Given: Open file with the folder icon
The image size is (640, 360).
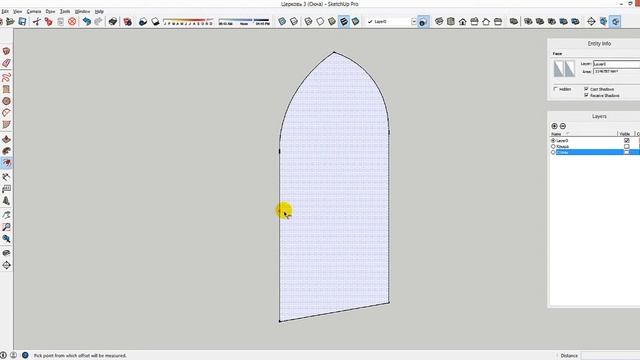Looking at the screenshot, I should 10,21.
